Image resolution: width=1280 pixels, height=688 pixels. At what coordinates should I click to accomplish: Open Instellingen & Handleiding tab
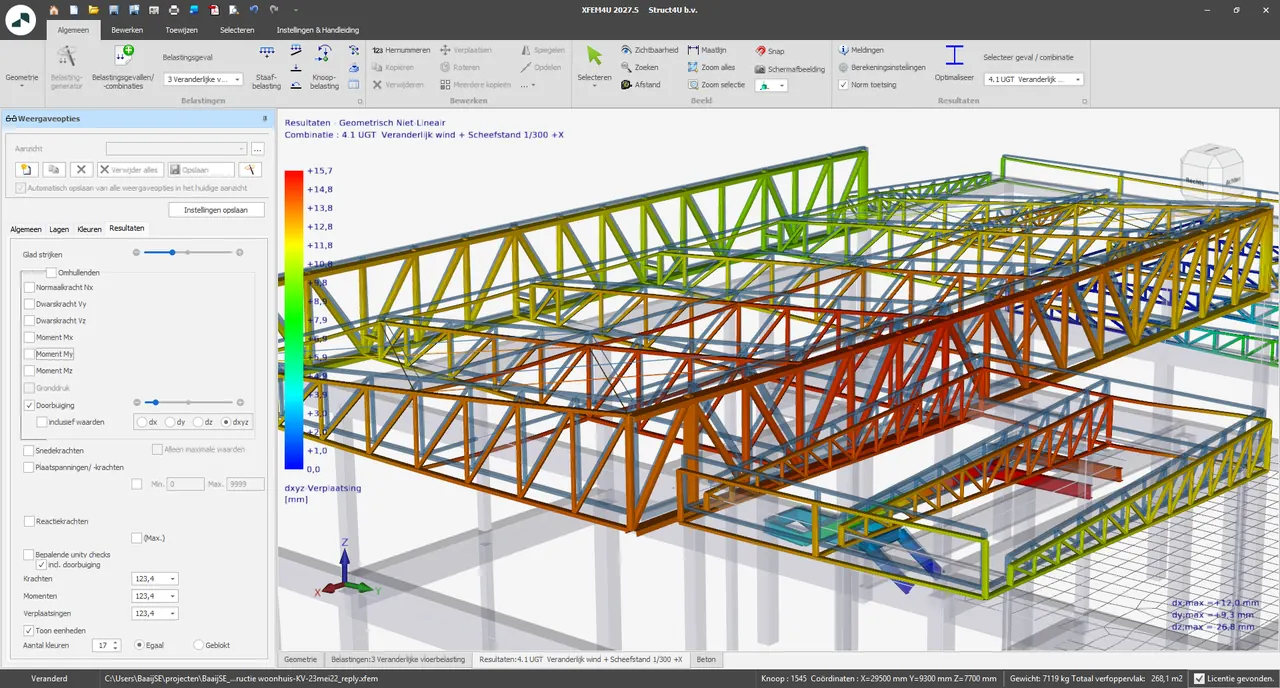pos(317,30)
